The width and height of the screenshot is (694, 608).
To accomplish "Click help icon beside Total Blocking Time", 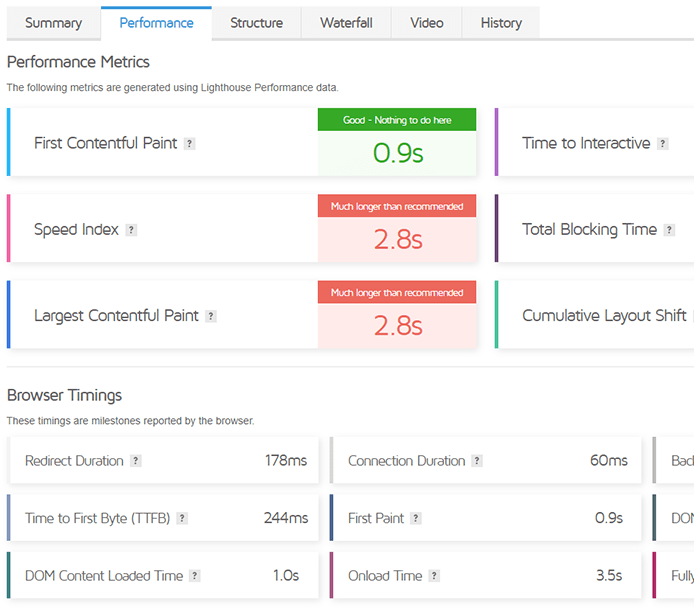I will pos(669,230).
